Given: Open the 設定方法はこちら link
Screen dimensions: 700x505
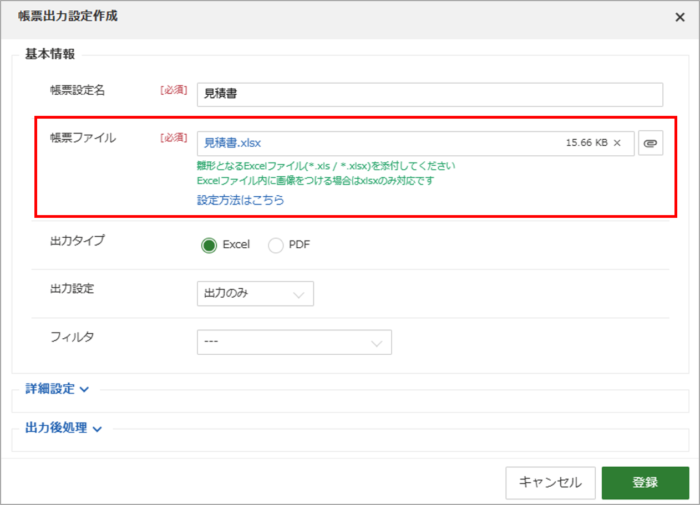Looking at the screenshot, I should [x=241, y=200].
